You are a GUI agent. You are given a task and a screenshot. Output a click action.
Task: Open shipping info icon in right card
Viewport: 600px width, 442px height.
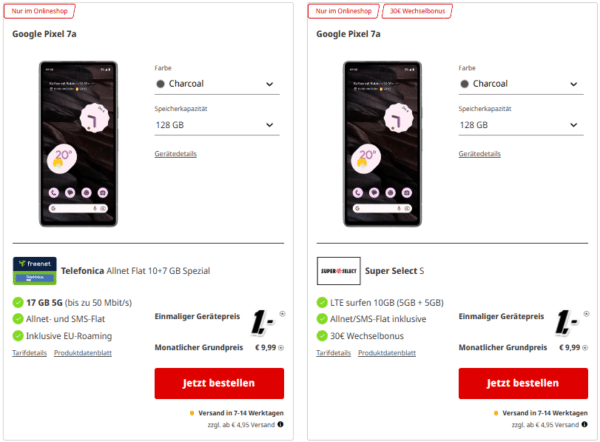click(x=584, y=424)
